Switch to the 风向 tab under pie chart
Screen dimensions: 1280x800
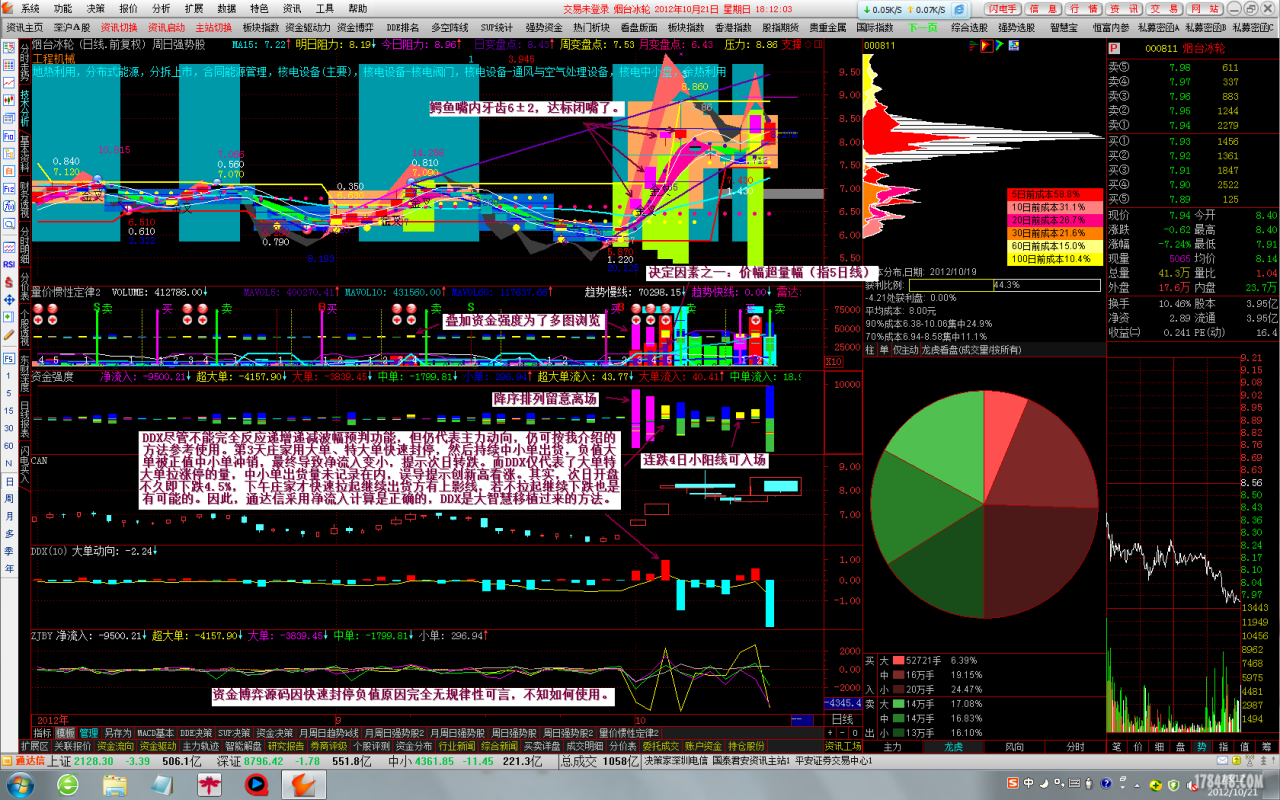pos(1014,746)
